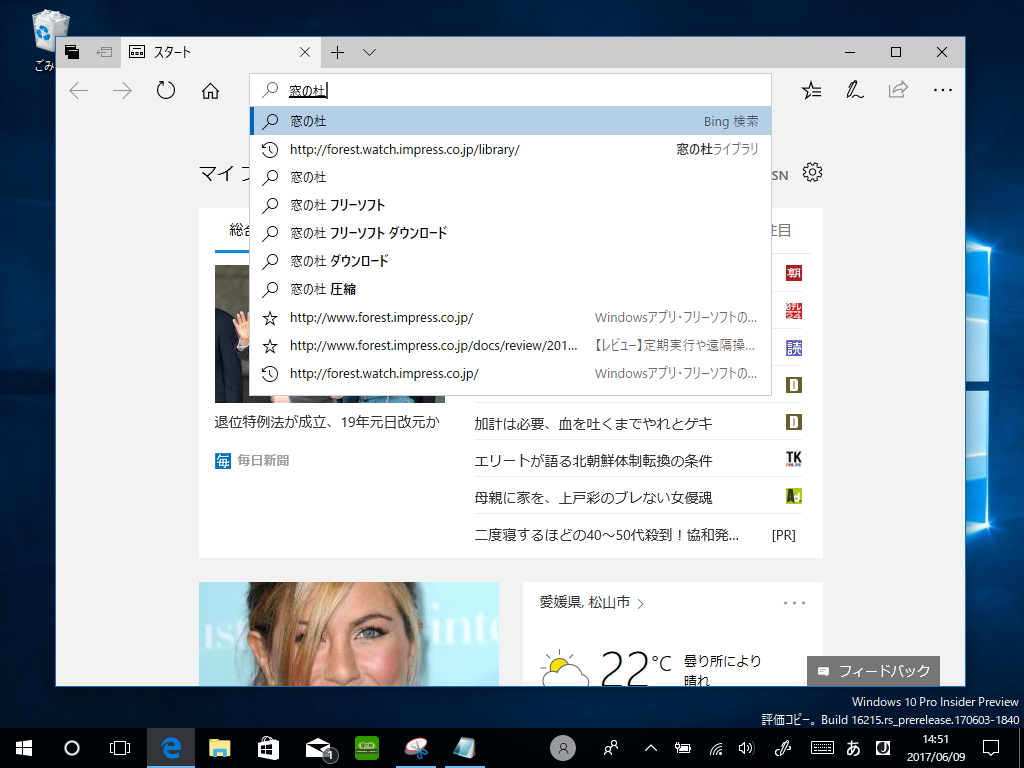Click the volume icon in the system tray
Screen dimensions: 1024x768
(748, 747)
